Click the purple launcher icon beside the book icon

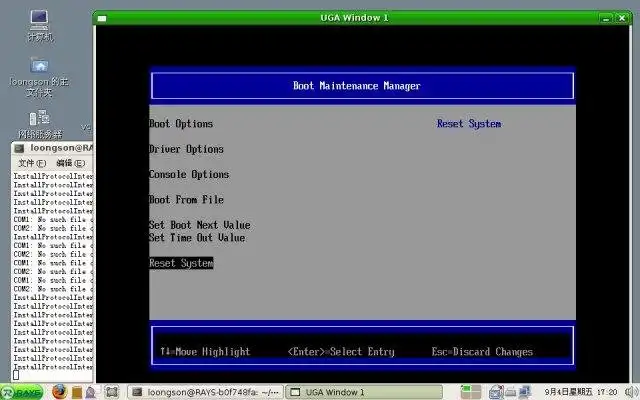(x=91, y=392)
